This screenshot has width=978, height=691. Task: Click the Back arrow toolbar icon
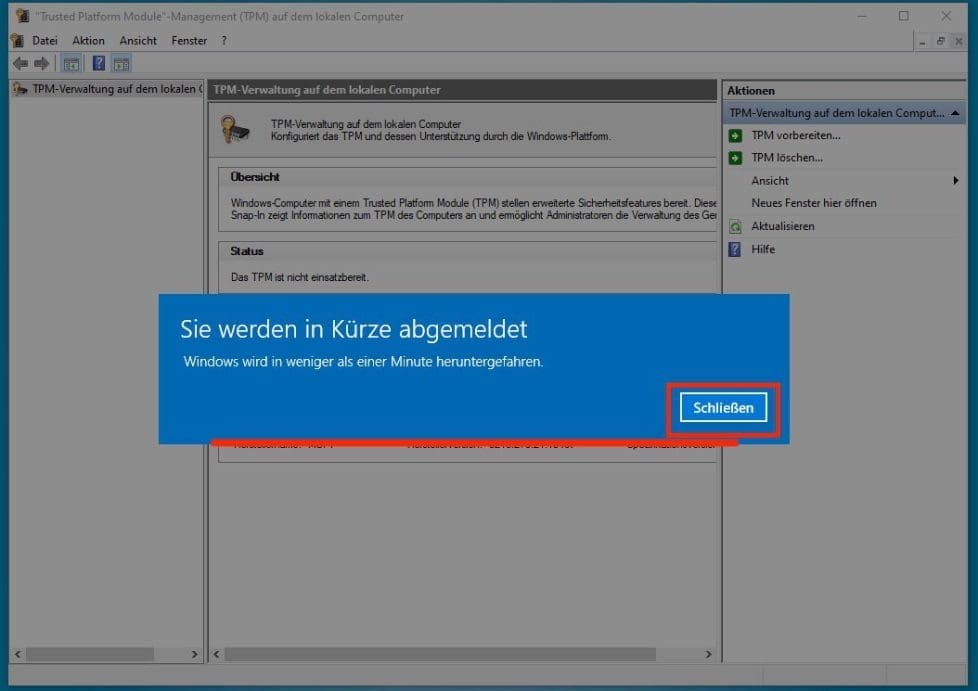[x=21, y=63]
